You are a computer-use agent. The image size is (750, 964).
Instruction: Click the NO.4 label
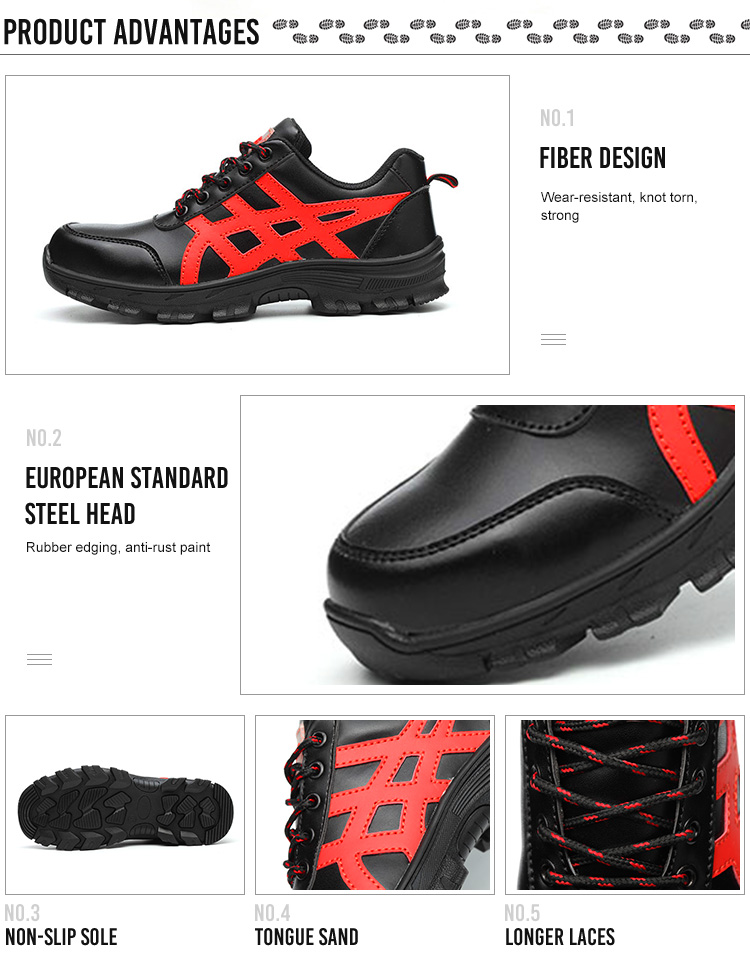(272, 912)
